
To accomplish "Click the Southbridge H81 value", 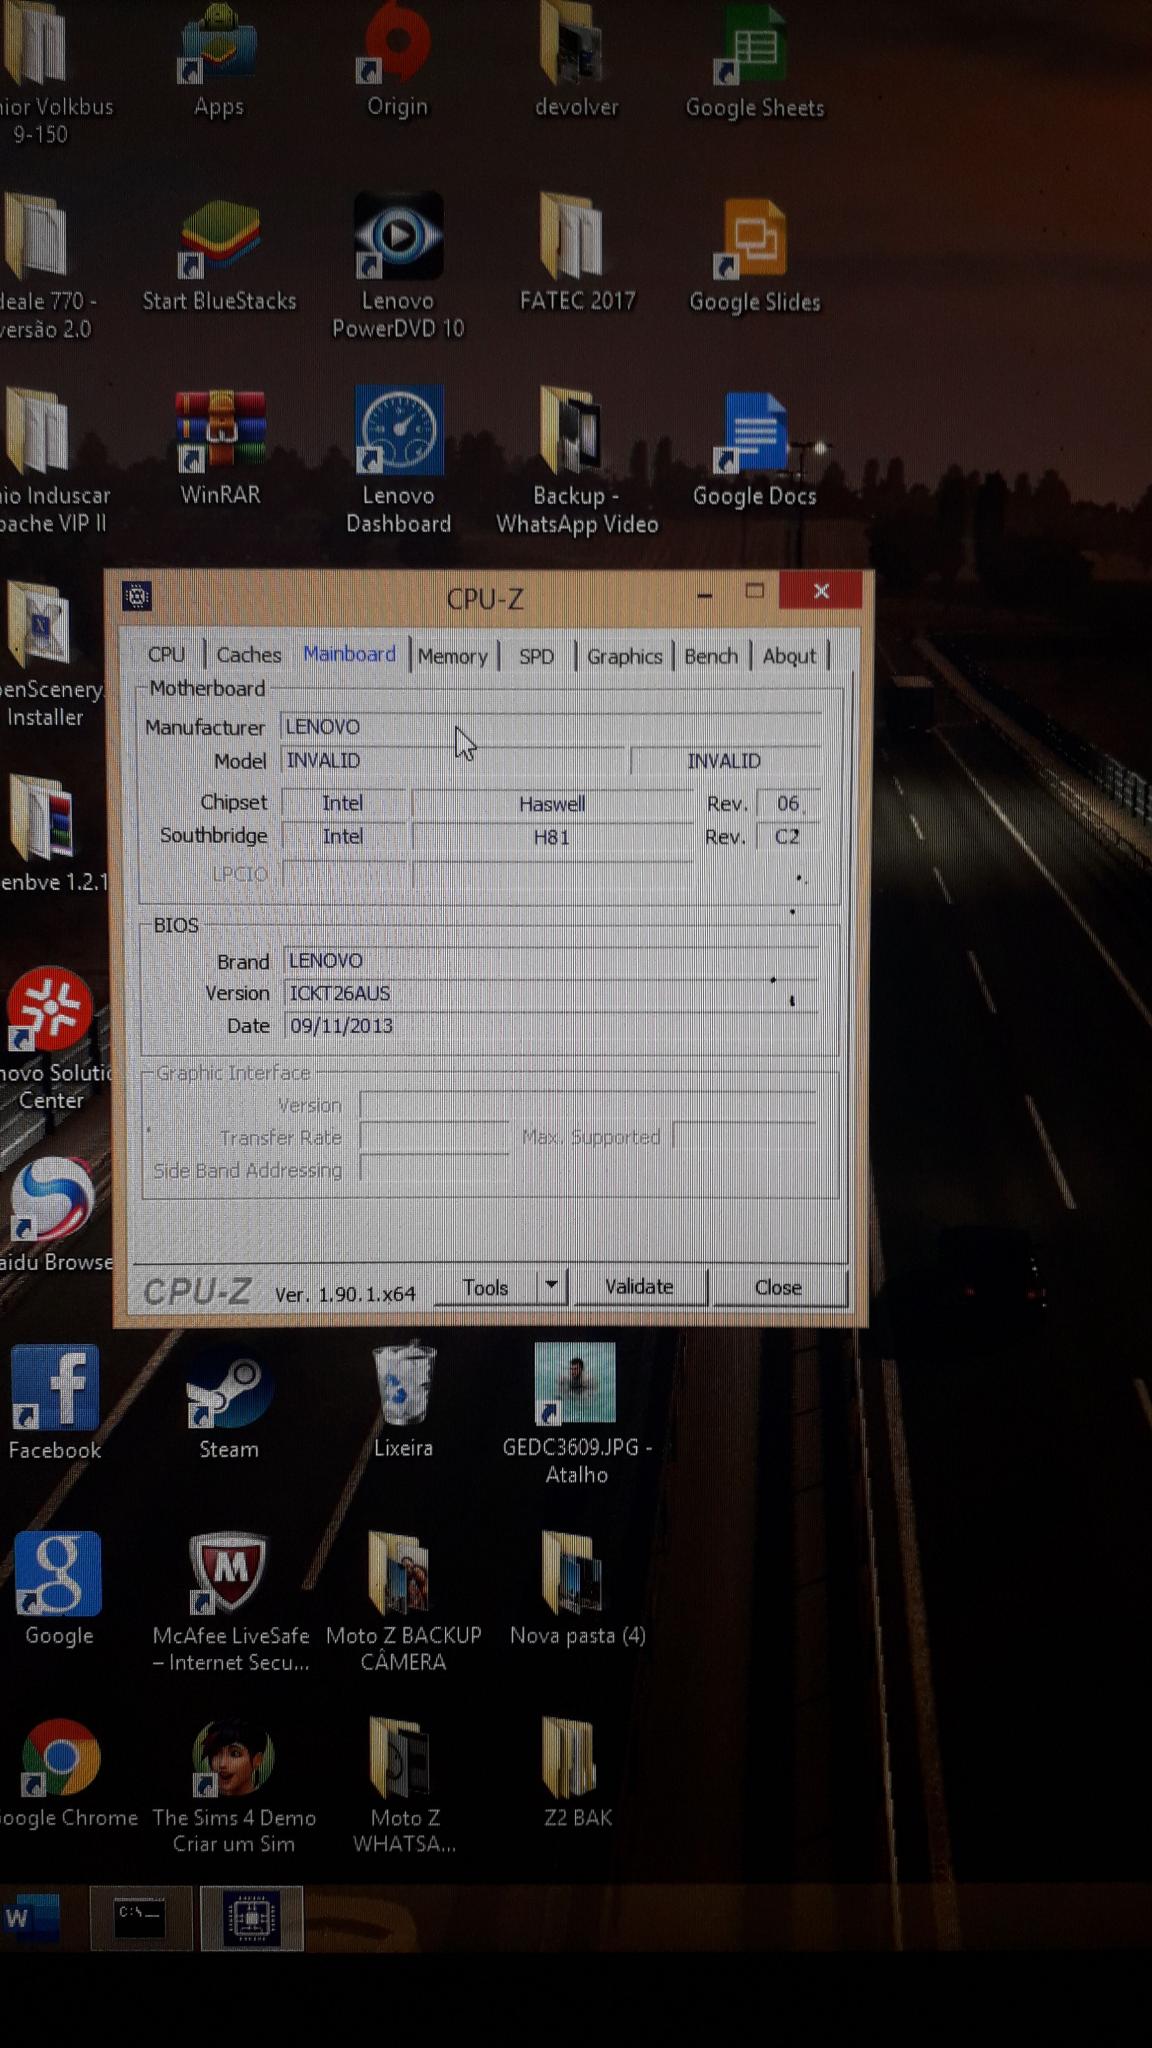I will [551, 837].
